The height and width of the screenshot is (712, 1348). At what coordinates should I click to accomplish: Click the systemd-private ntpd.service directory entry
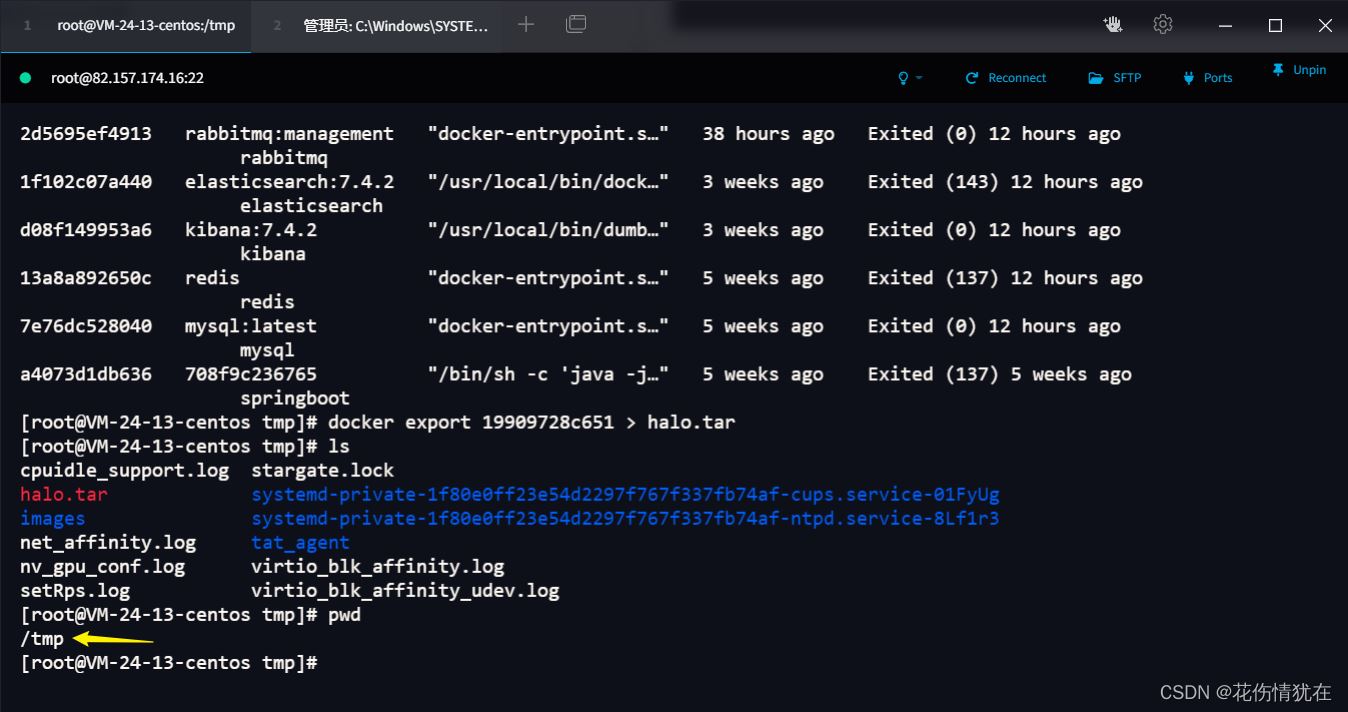tap(625, 518)
